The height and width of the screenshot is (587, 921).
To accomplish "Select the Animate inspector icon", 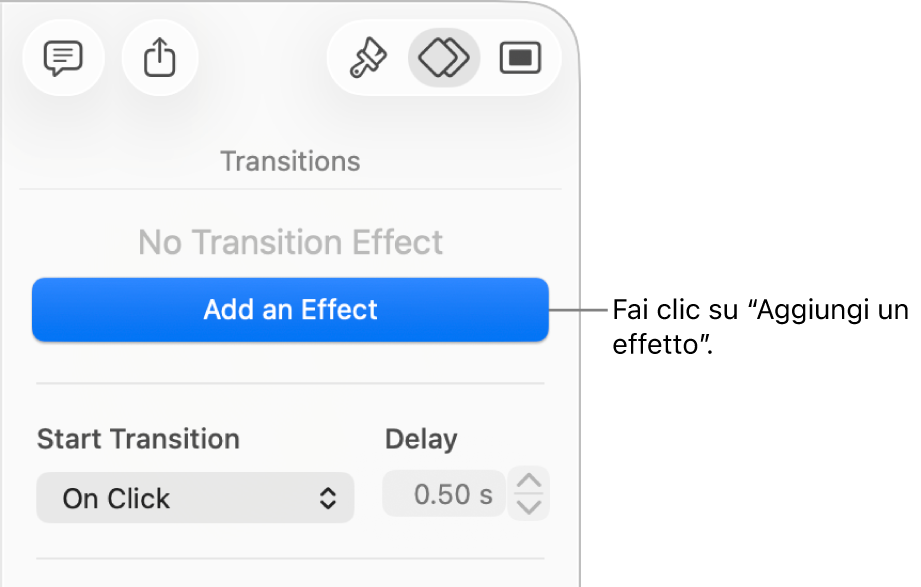I will (444, 59).
